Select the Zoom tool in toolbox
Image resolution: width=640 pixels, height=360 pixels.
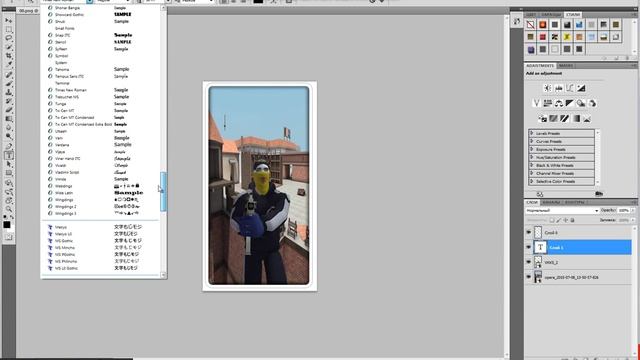(9, 209)
